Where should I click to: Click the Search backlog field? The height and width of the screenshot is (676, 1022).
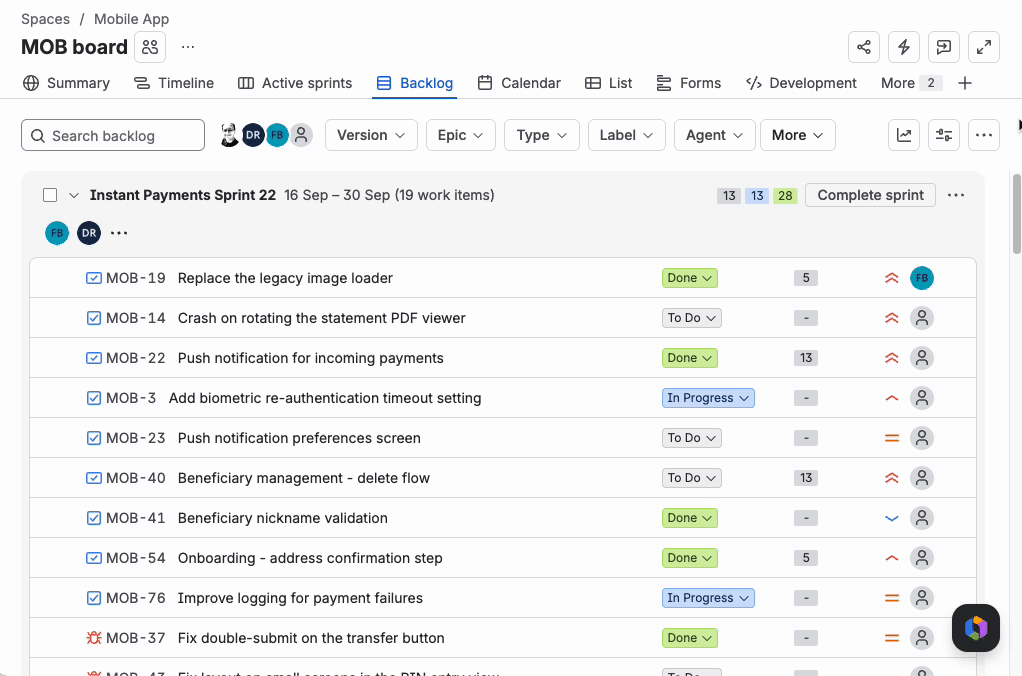click(113, 135)
